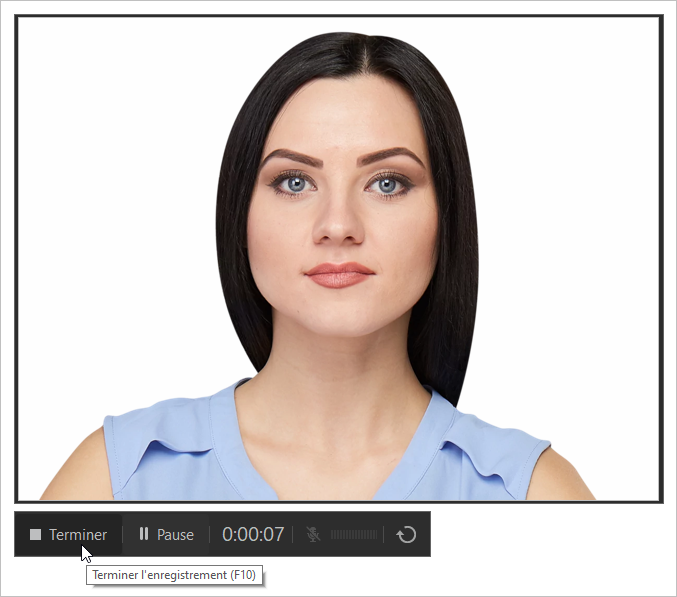Restart recording with the circular arrow icon
The height and width of the screenshot is (597, 677).
406,535
